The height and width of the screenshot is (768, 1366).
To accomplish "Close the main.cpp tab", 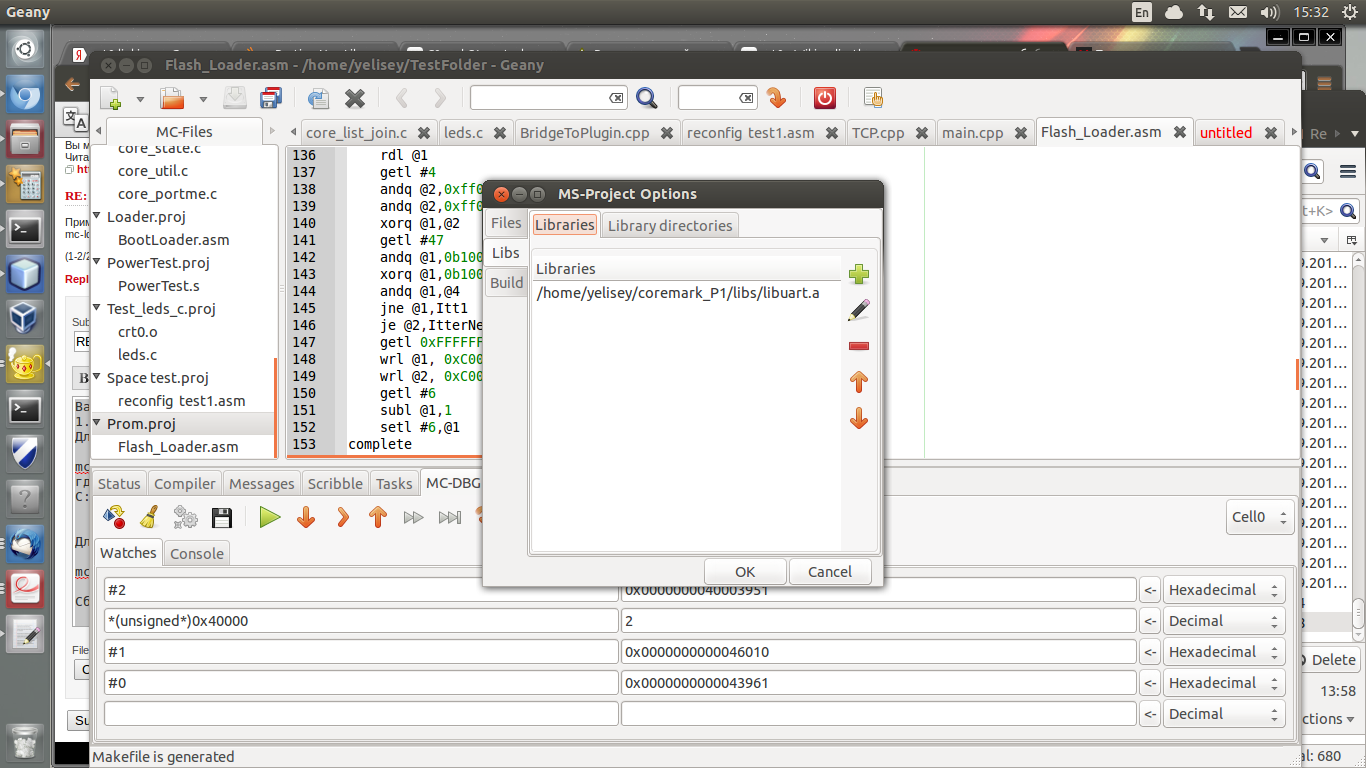I will [1020, 132].
